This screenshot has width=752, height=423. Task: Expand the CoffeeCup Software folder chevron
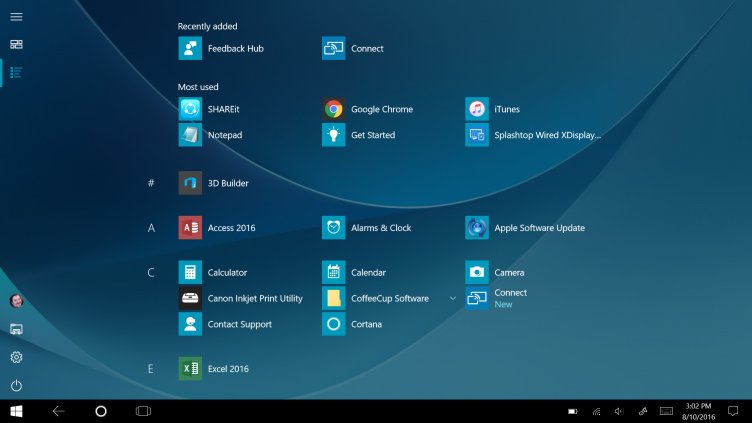pos(452,298)
